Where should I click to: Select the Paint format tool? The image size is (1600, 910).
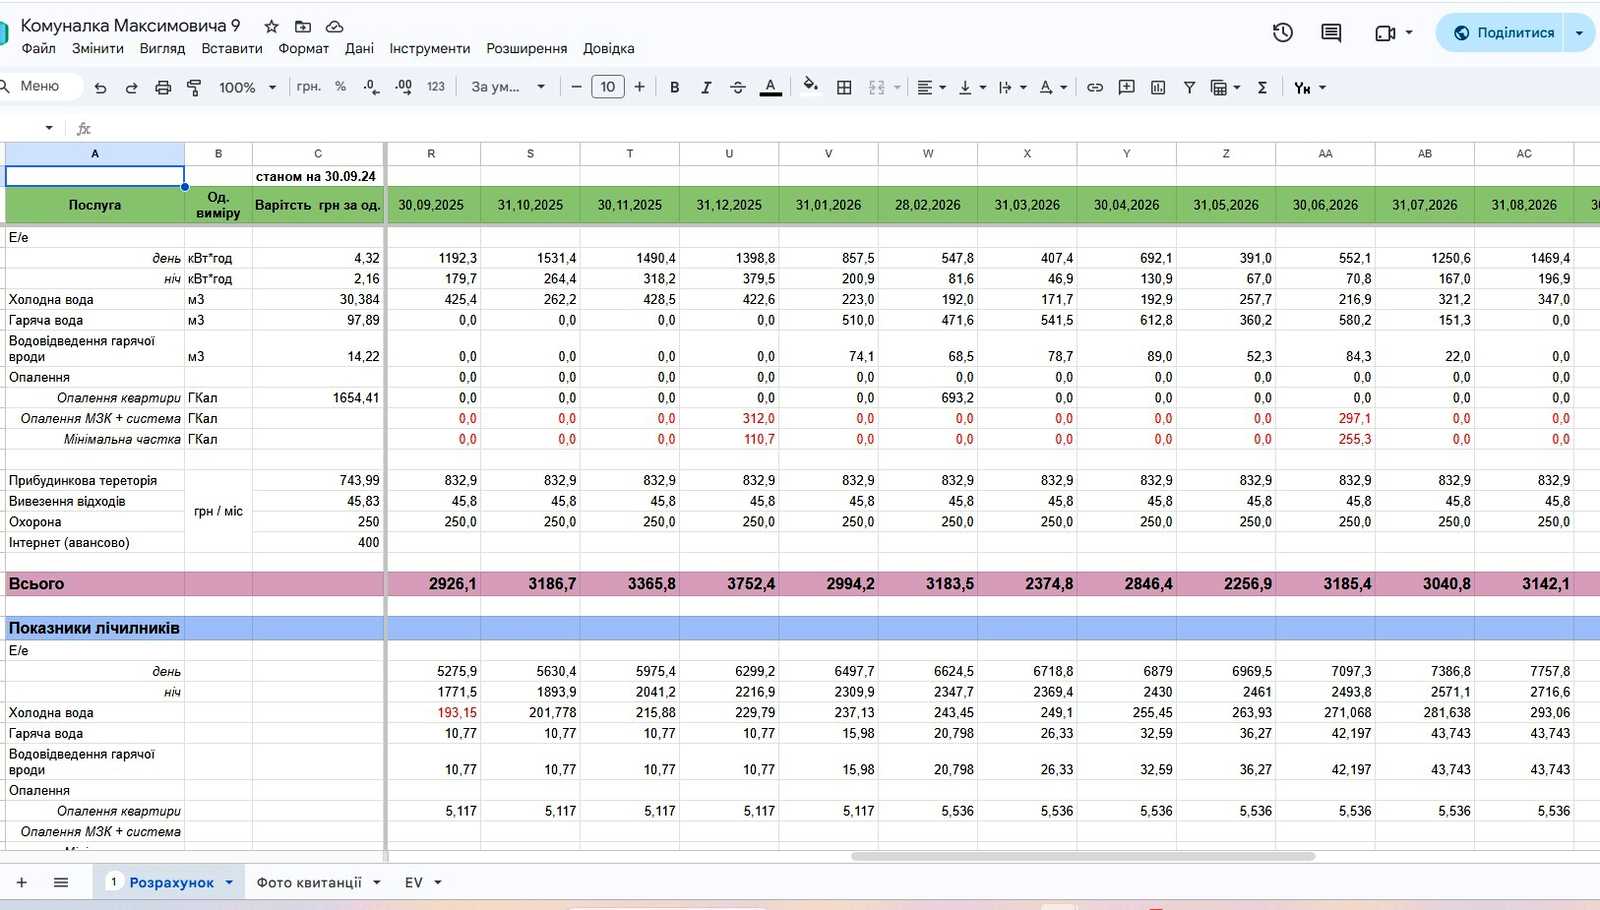point(194,88)
